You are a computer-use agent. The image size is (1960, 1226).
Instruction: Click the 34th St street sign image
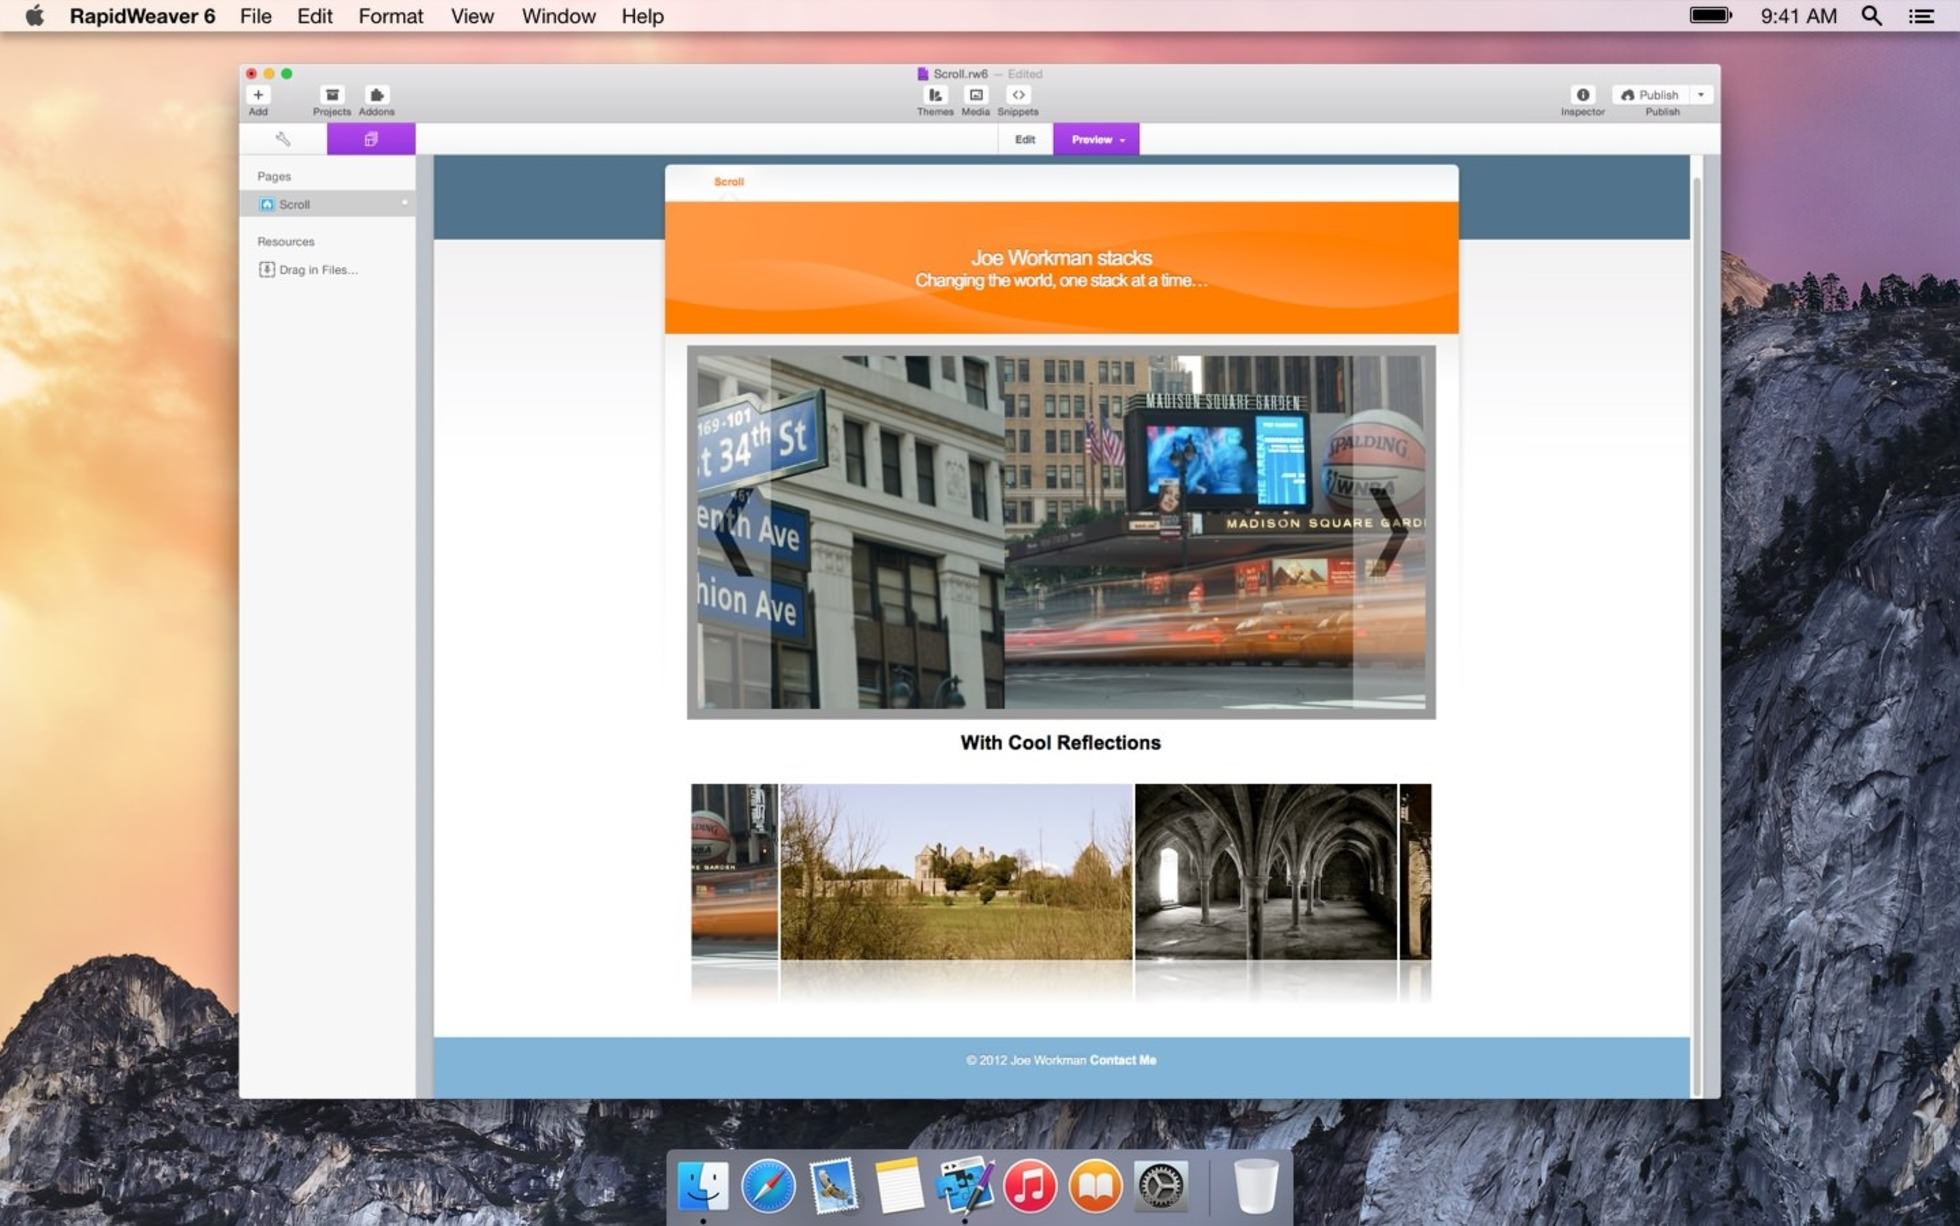[850, 532]
